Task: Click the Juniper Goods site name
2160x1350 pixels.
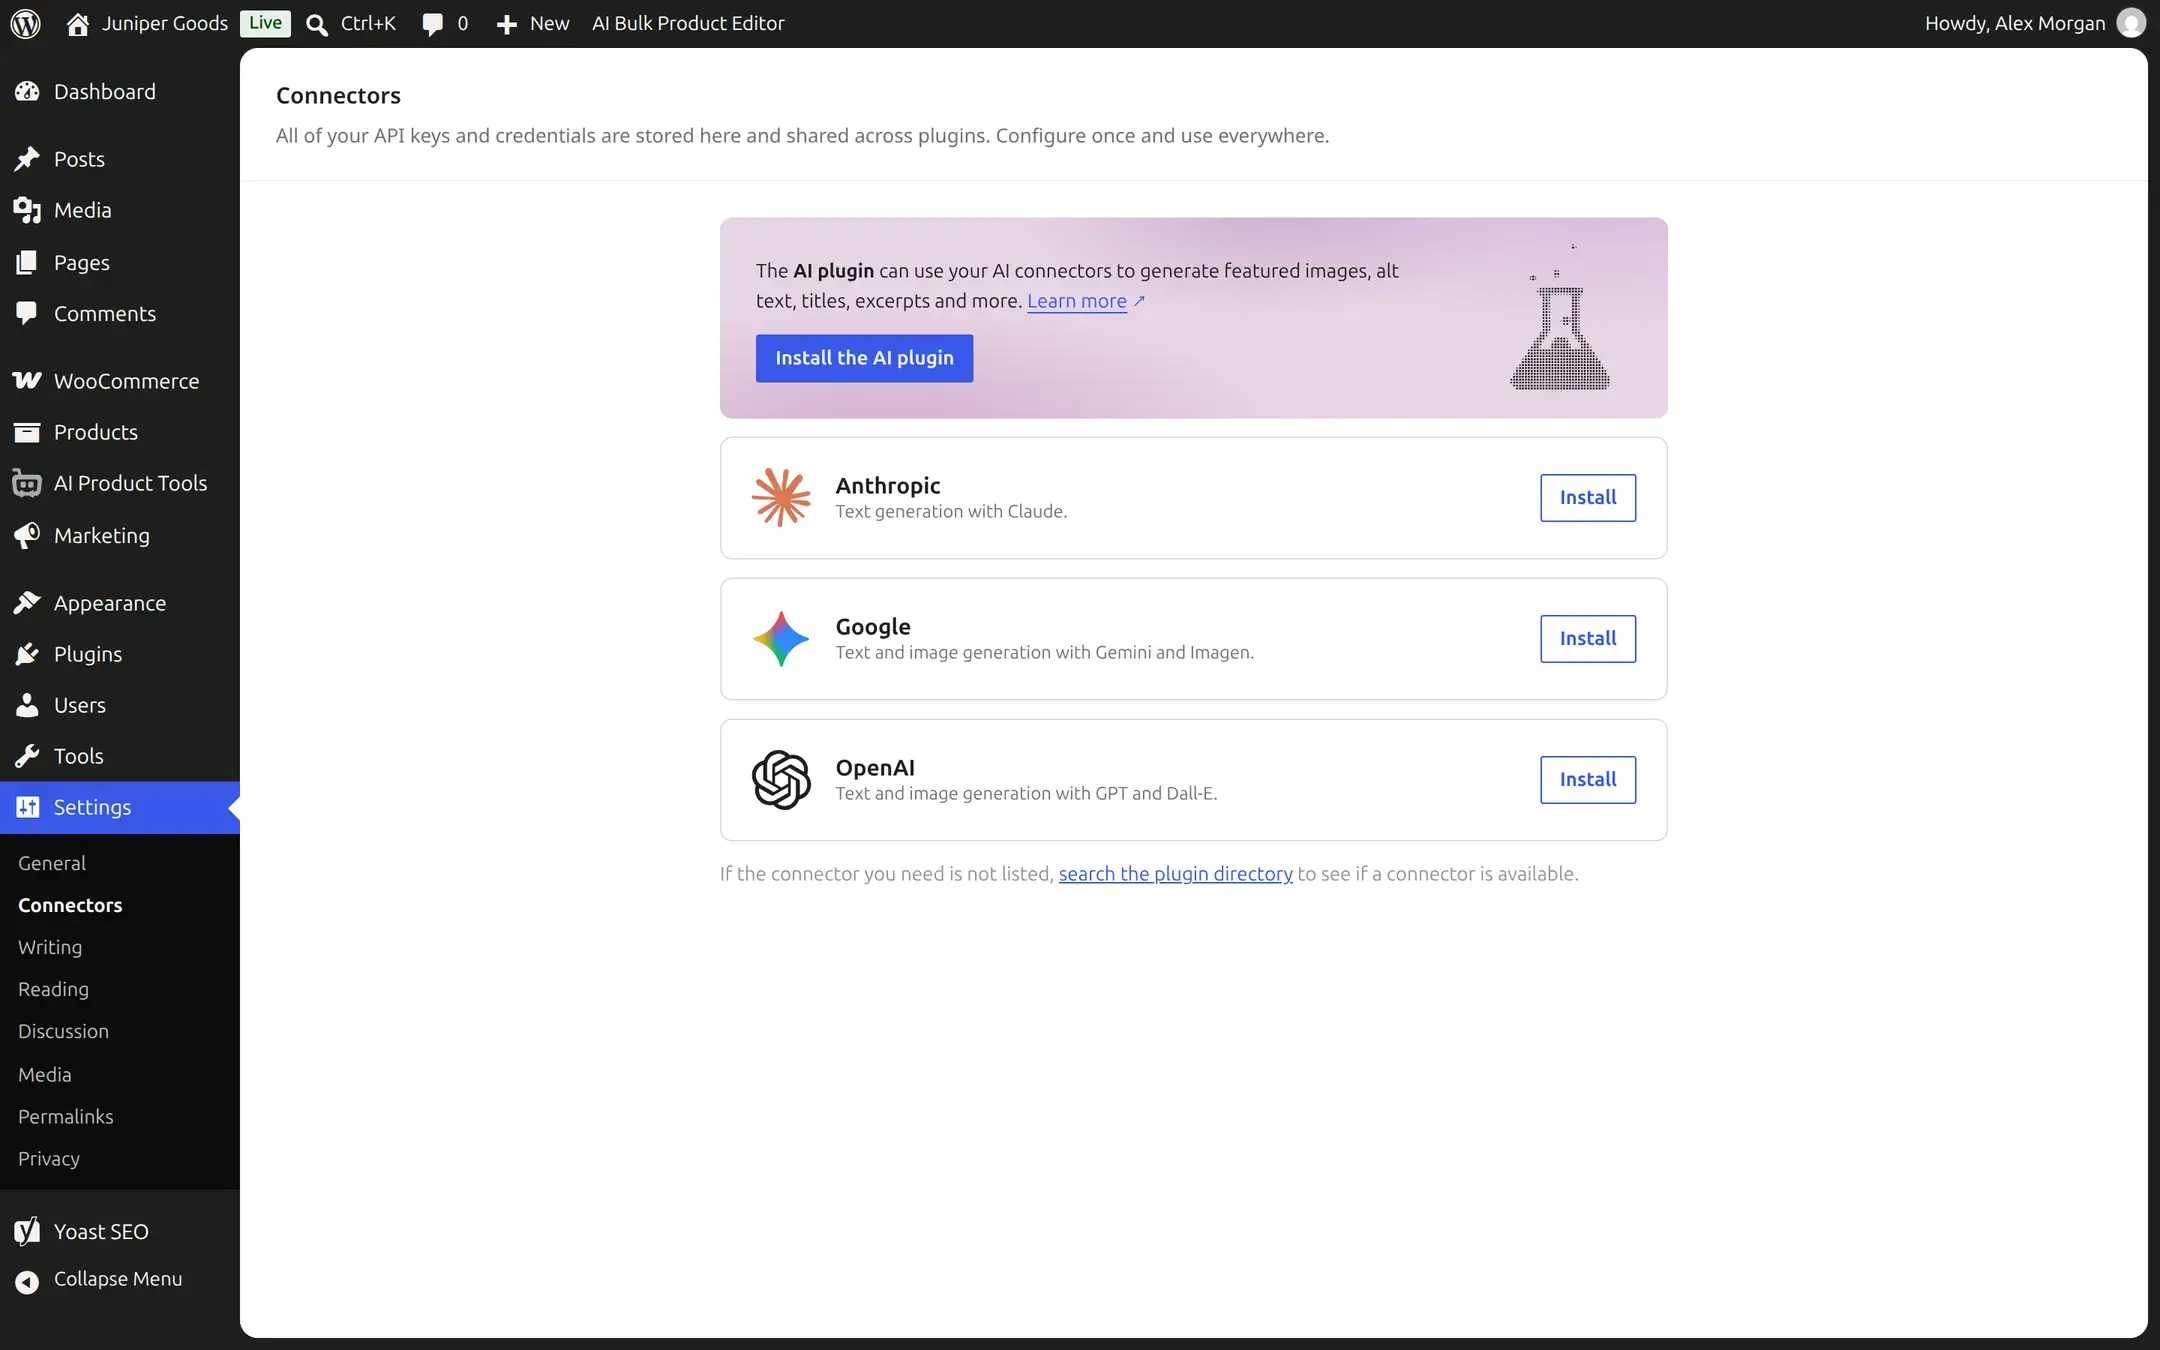Action: pos(165,23)
